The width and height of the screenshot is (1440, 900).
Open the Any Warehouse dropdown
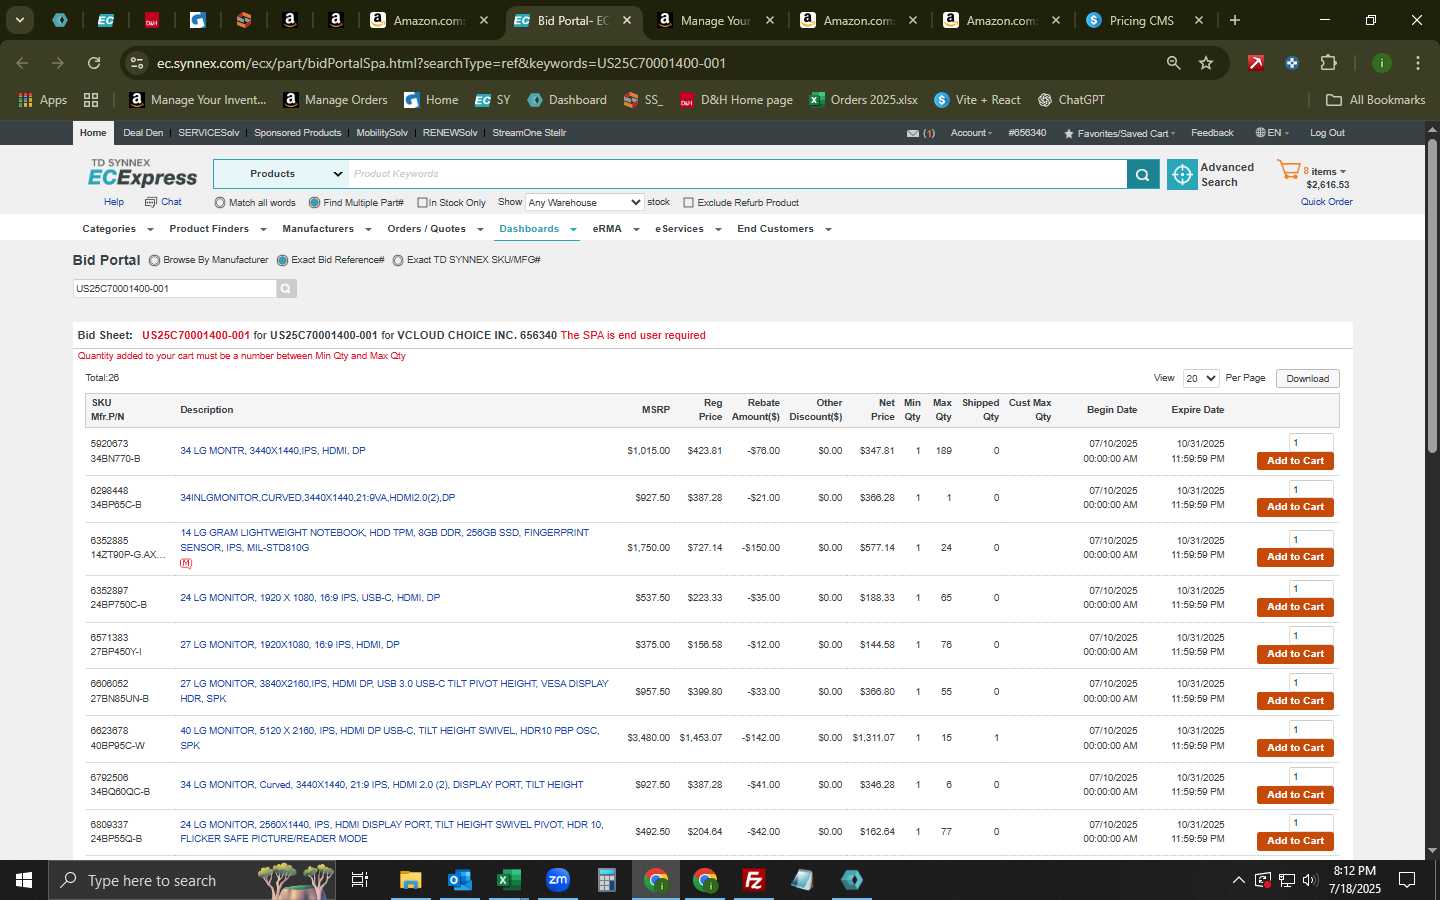584,202
